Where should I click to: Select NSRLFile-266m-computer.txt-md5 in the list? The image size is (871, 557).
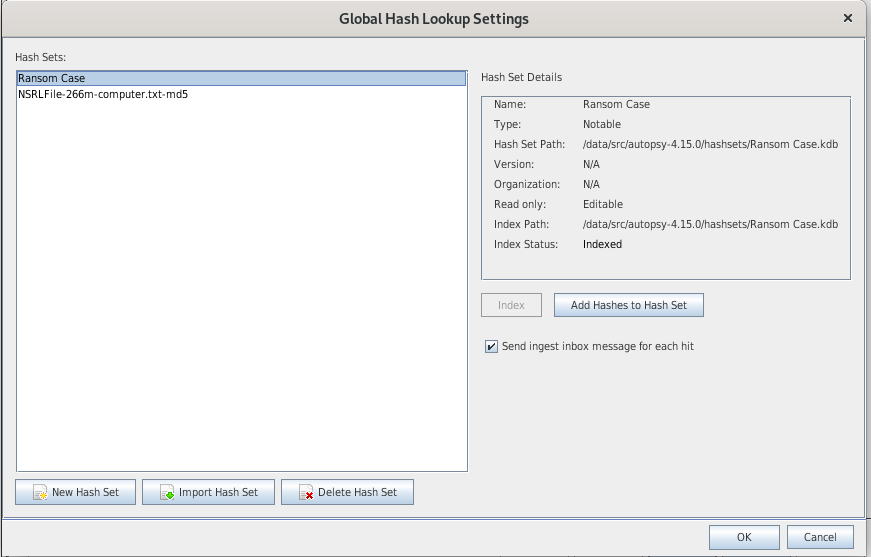103,95
